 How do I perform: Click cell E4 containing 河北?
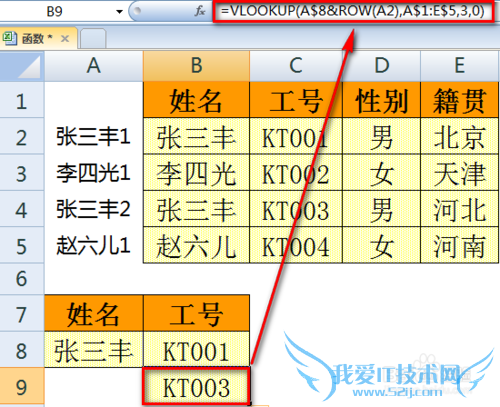coord(460,209)
